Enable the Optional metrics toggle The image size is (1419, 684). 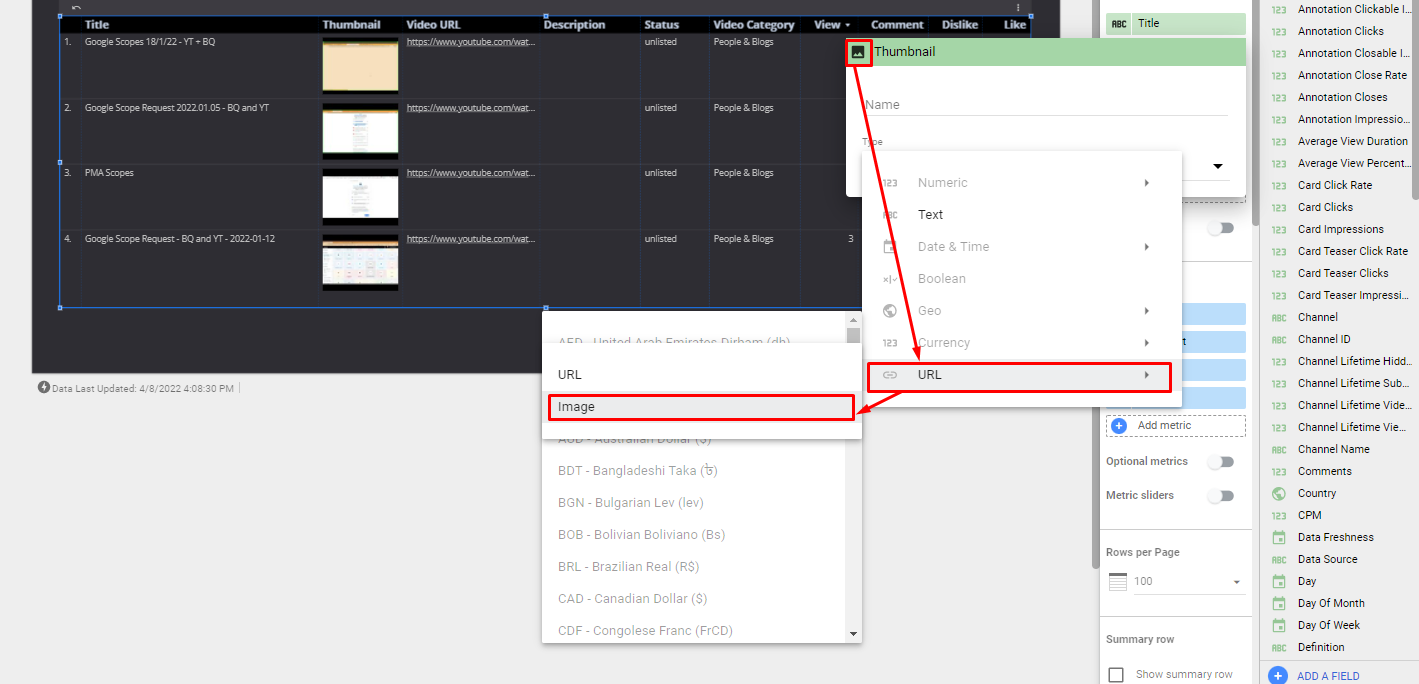click(1220, 462)
